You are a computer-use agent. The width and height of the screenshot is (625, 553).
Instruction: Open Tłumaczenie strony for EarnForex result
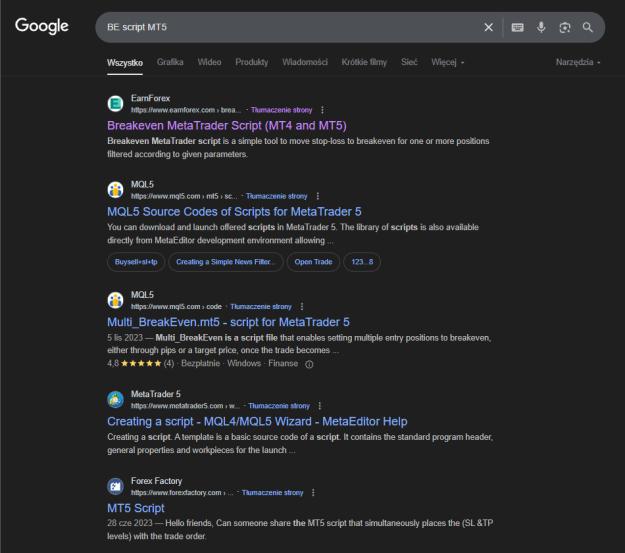click(281, 110)
